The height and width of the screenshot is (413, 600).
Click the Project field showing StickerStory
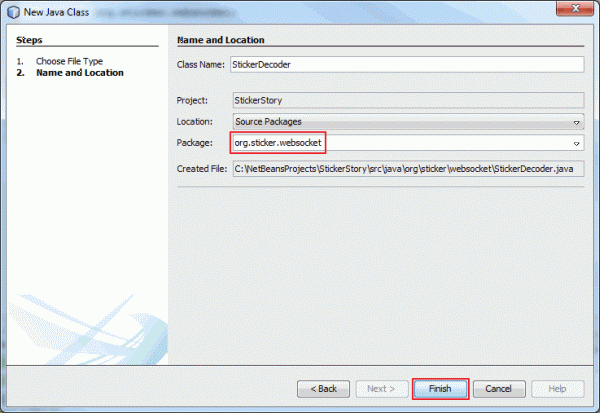coord(408,100)
